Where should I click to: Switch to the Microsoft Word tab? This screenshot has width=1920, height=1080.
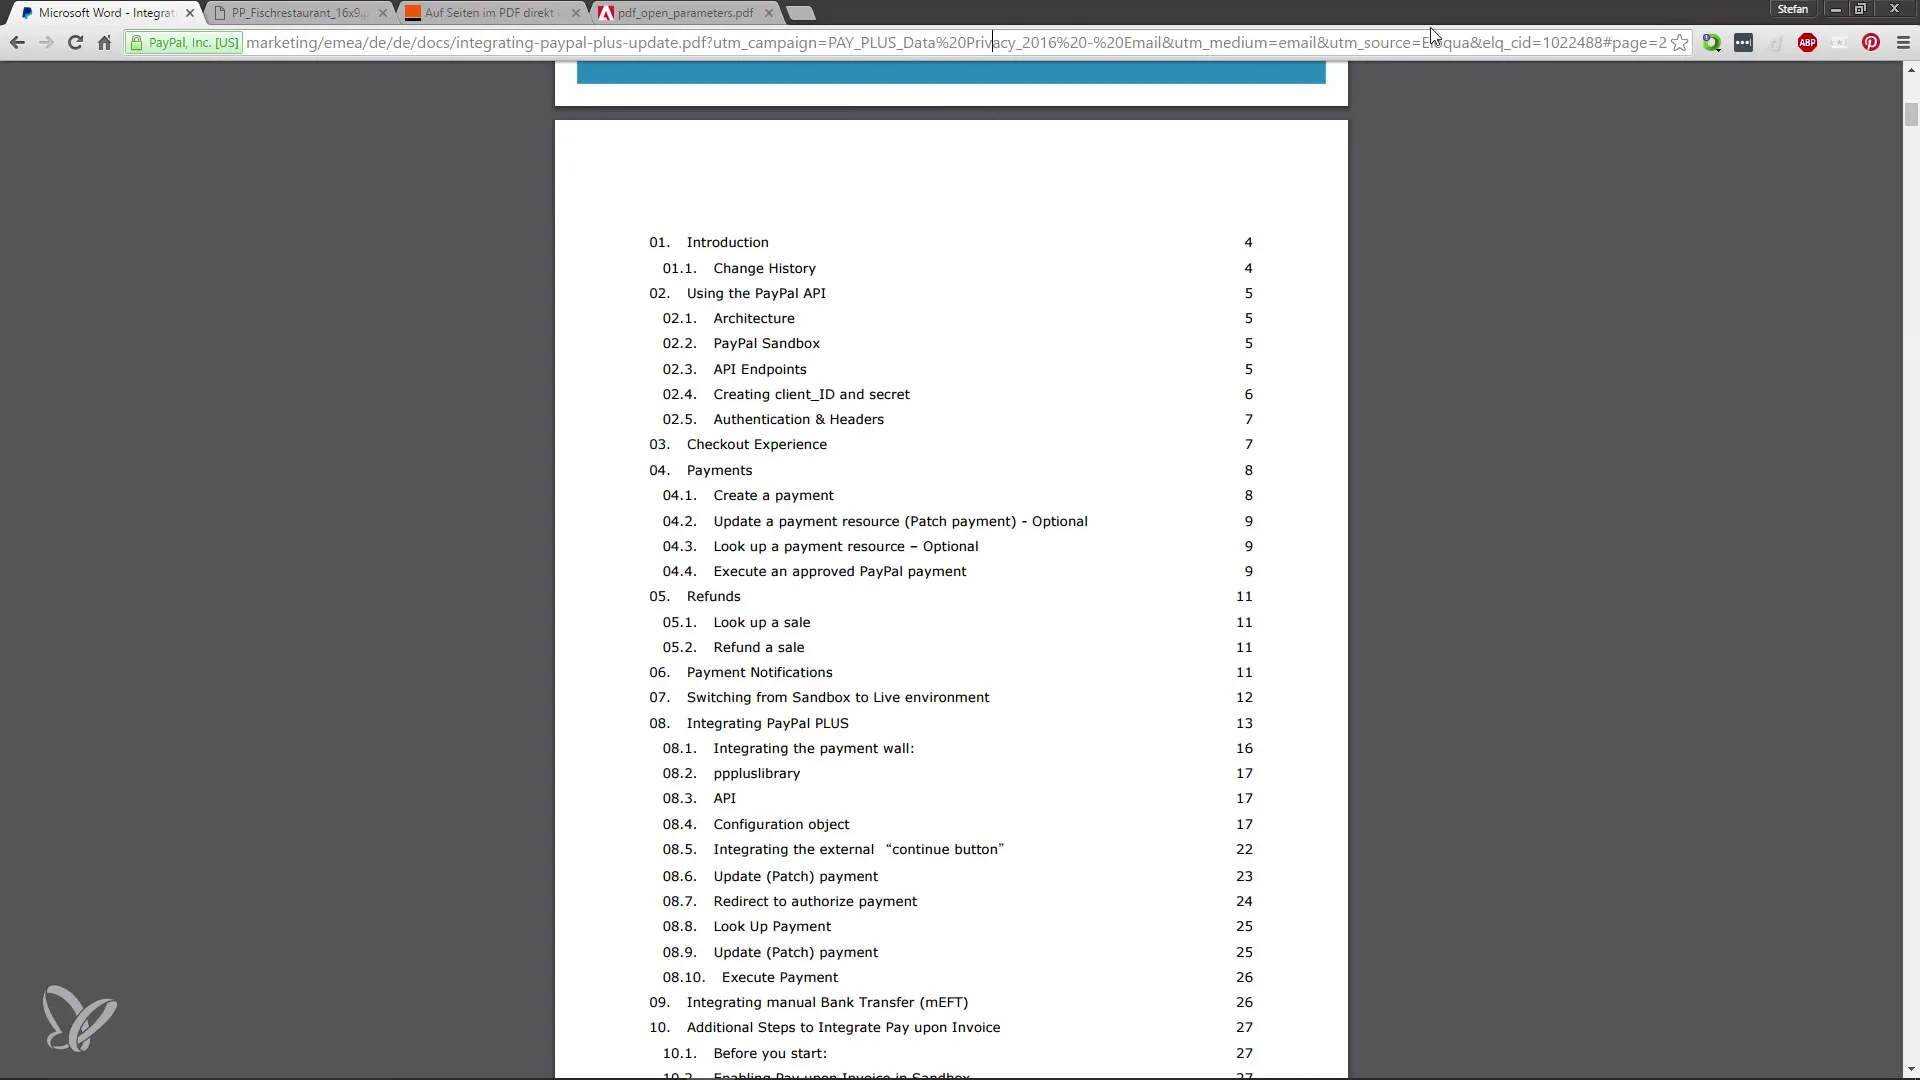(x=99, y=12)
